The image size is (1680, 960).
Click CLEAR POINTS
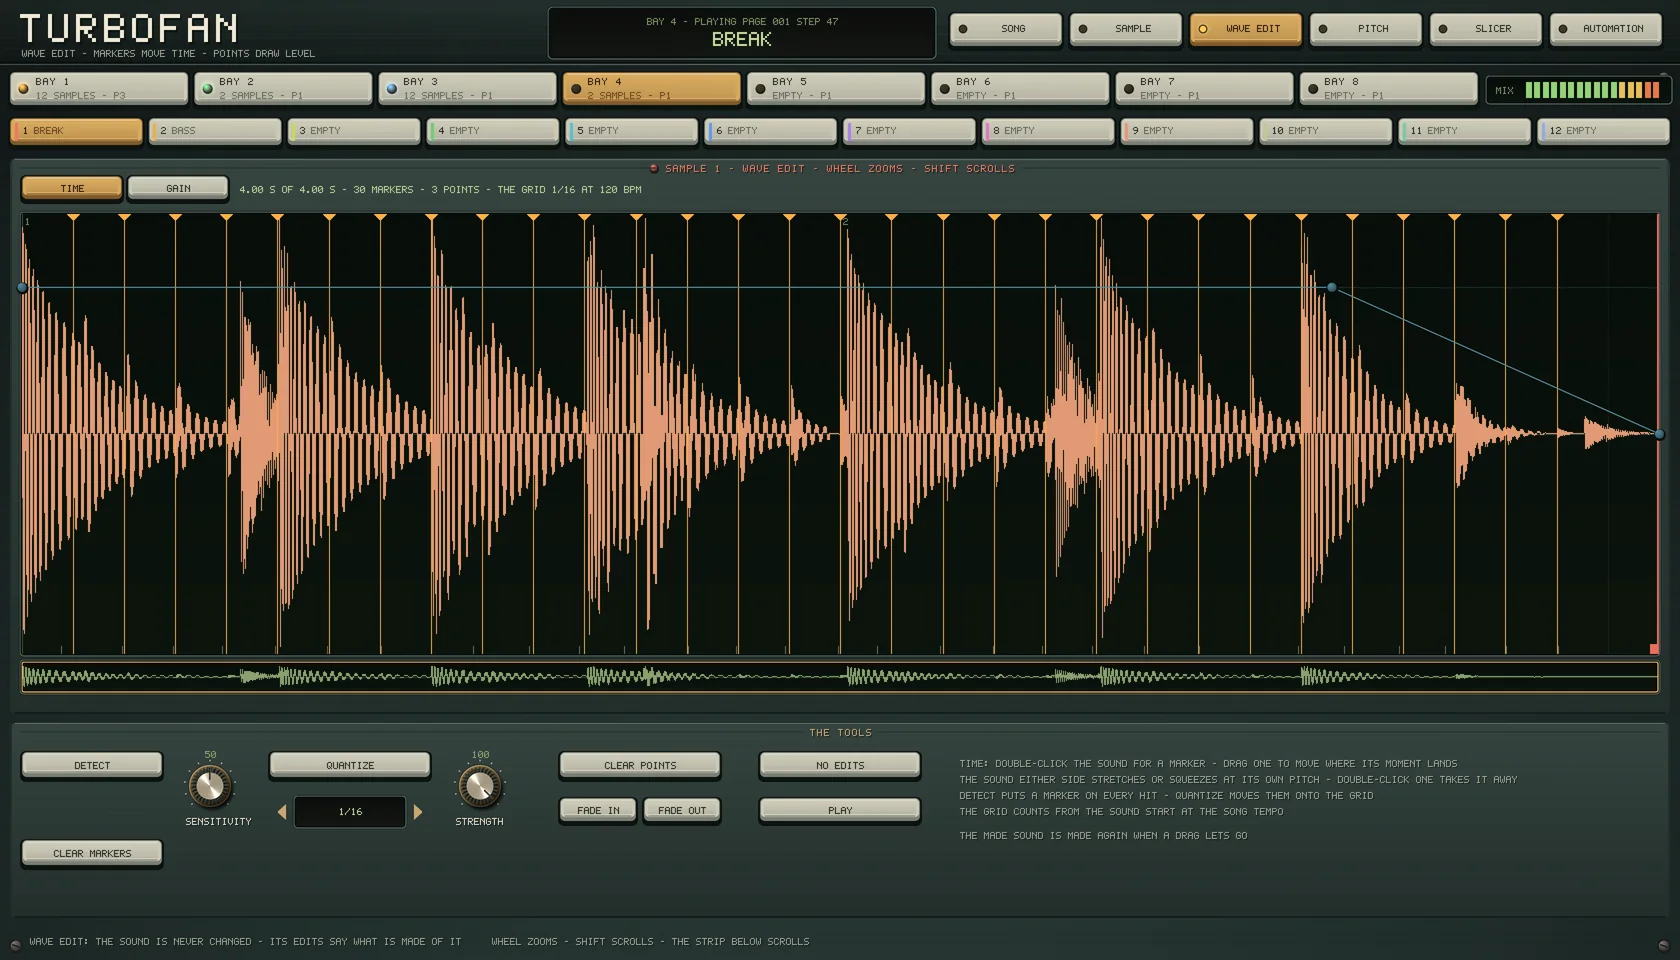tap(640, 765)
